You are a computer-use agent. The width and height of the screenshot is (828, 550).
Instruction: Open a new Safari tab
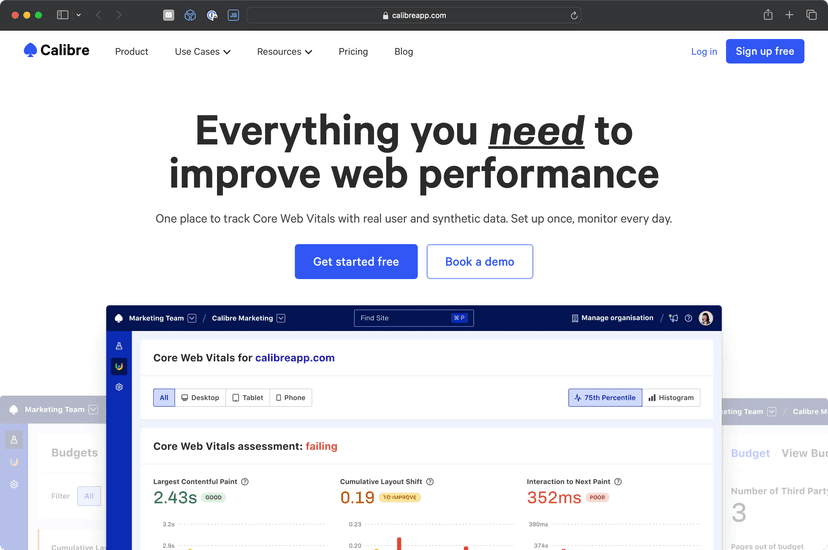coord(789,15)
